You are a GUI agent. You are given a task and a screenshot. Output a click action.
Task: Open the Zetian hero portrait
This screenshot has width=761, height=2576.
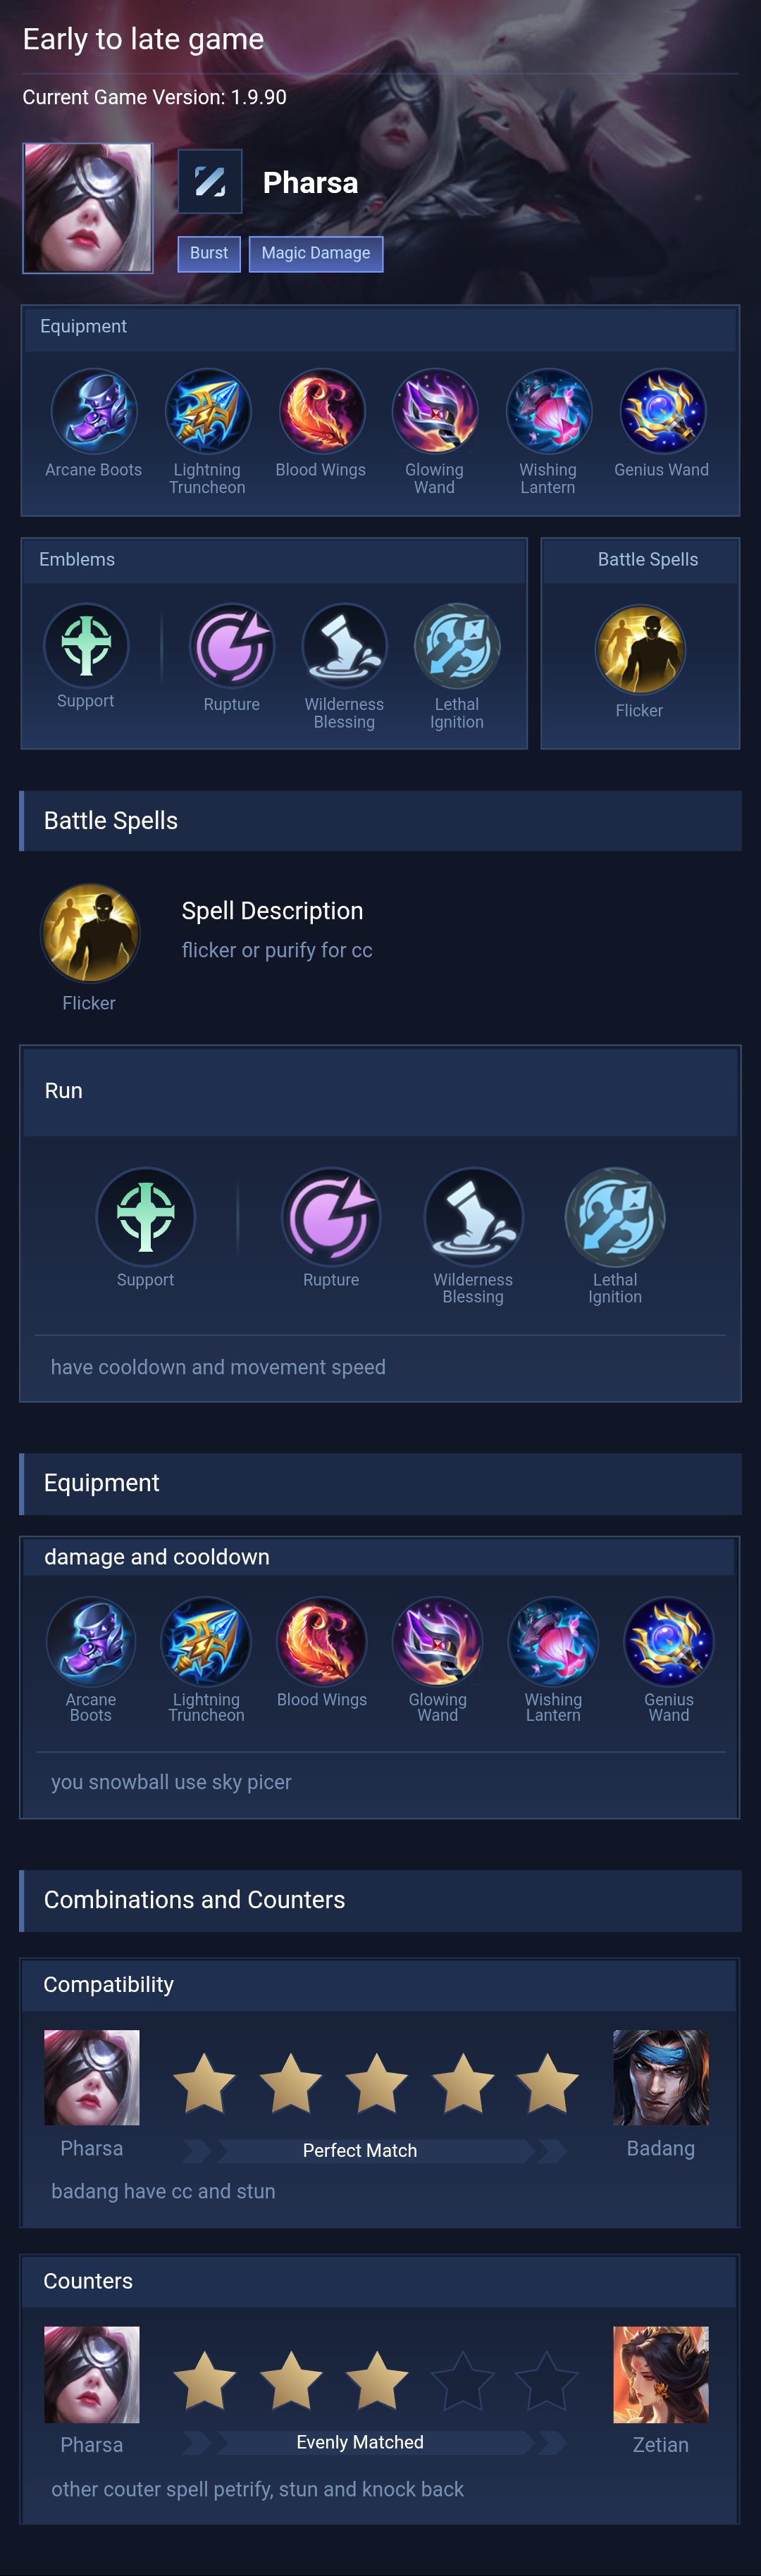(x=661, y=2373)
